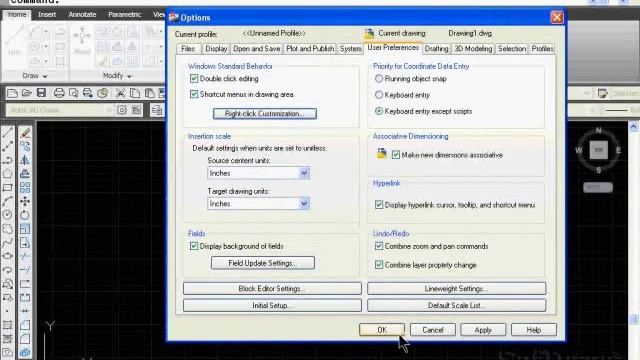This screenshot has height=360, width=640.
Task: Switch to the Profiles tab
Action: point(542,49)
